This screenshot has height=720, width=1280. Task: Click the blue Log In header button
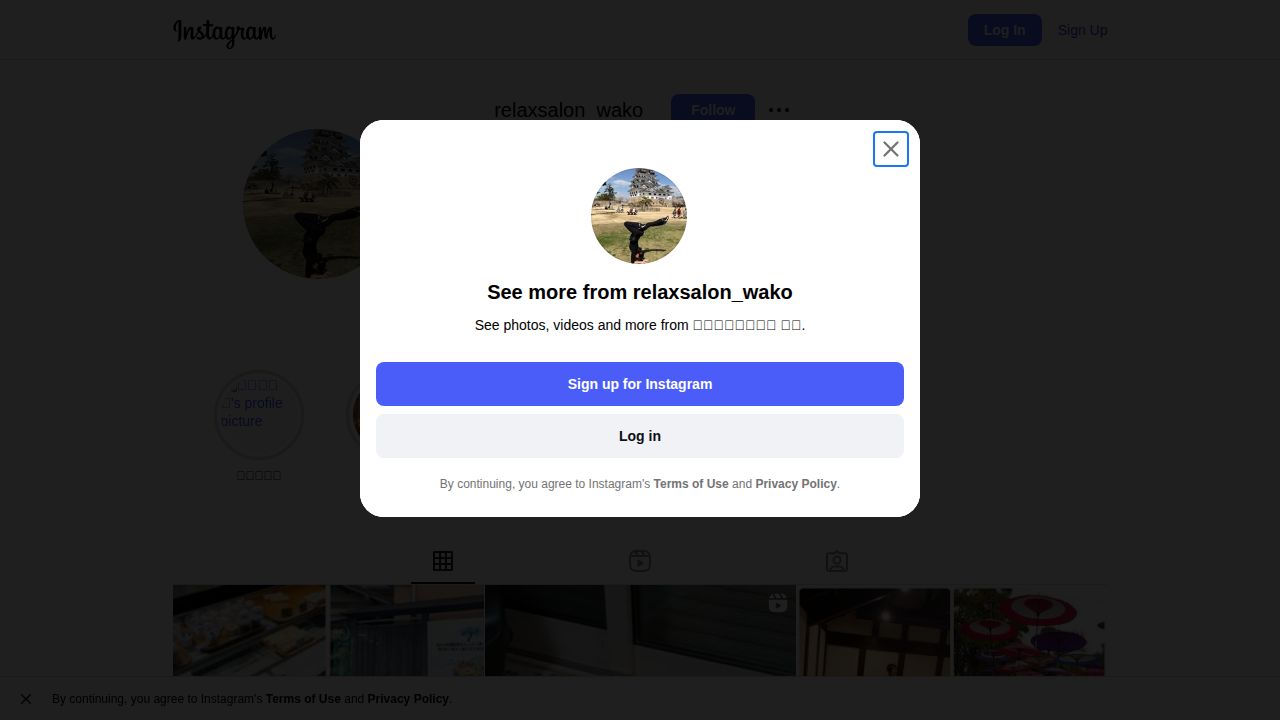point(1005,30)
